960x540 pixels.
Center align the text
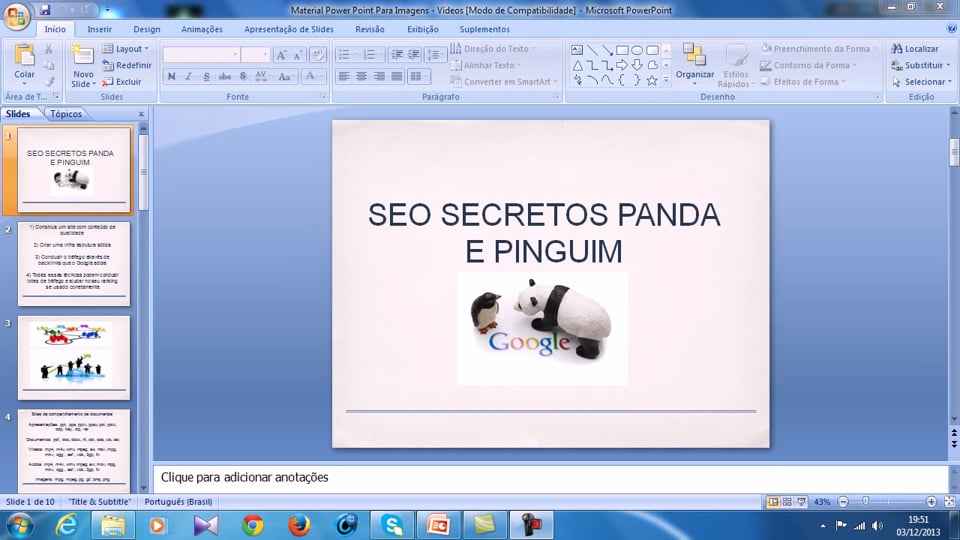(x=362, y=77)
